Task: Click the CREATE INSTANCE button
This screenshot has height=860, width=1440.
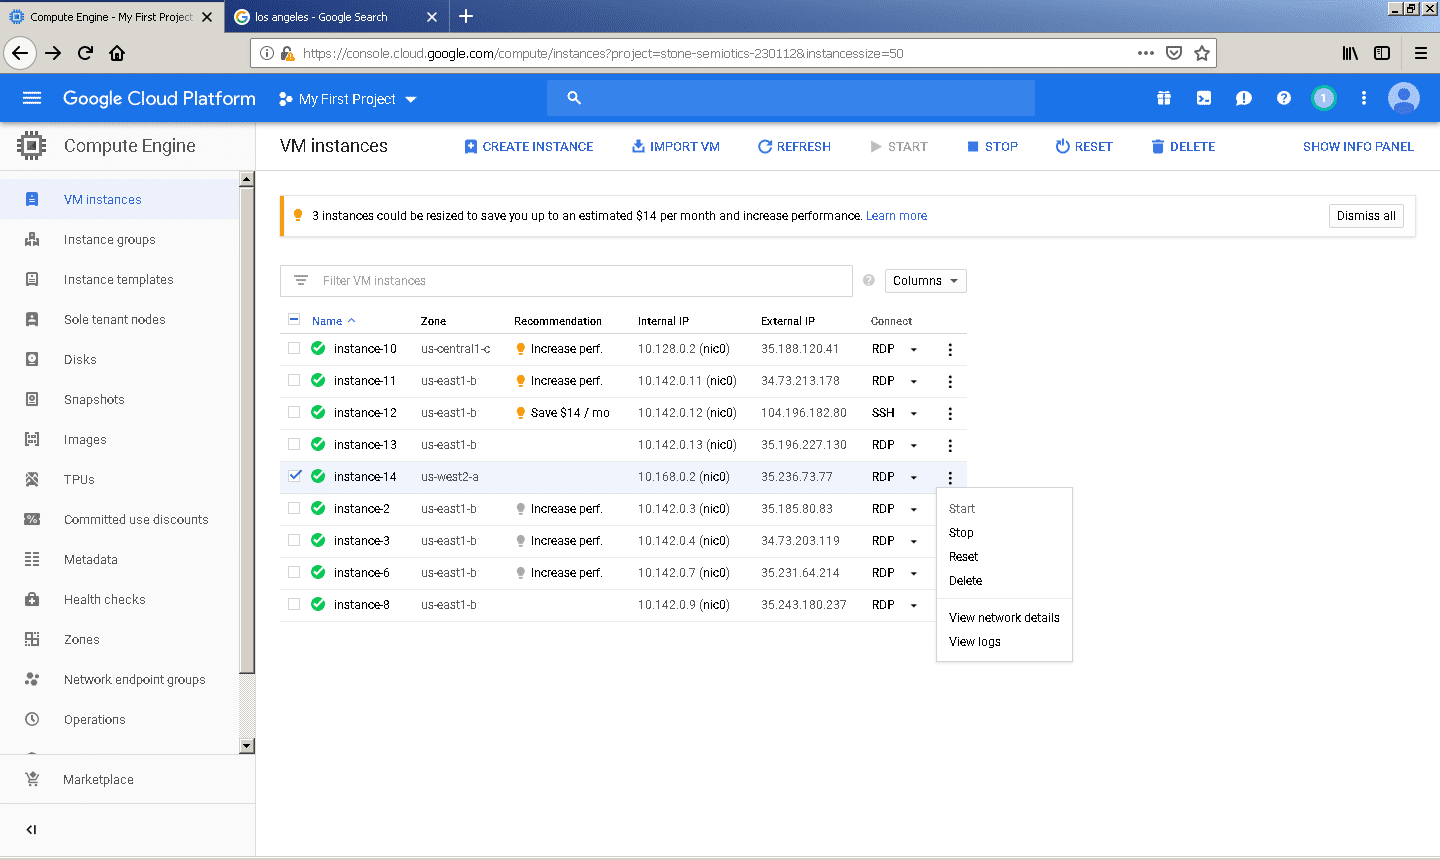Action: point(528,147)
